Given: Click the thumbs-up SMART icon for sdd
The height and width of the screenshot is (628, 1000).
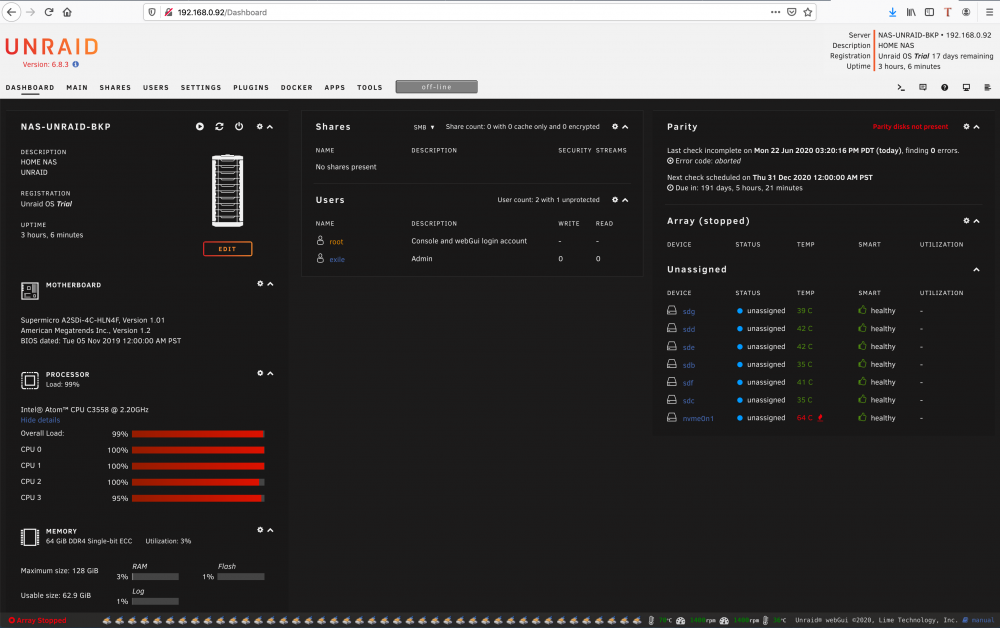Looking at the screenshot, I should (x=862, y=328).
